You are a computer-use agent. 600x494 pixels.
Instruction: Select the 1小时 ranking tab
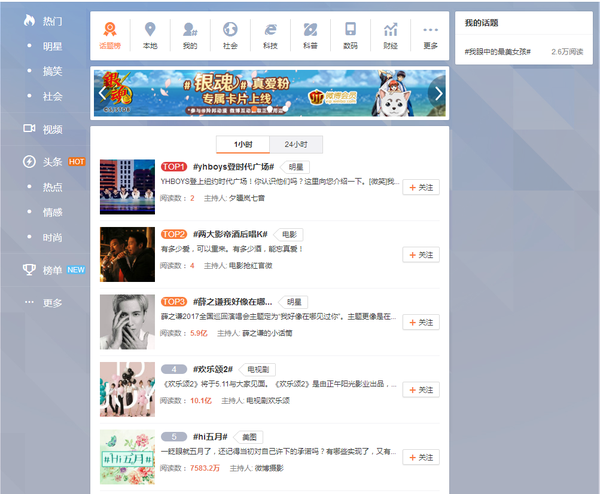pyautogui.click(x=243, y=144)
